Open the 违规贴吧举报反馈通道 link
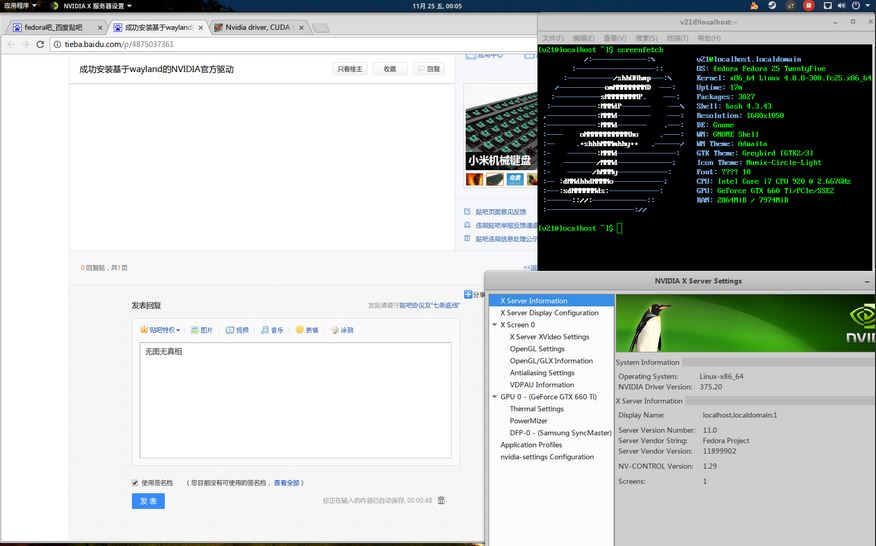876x546 pixels. [x=506, y=225]
